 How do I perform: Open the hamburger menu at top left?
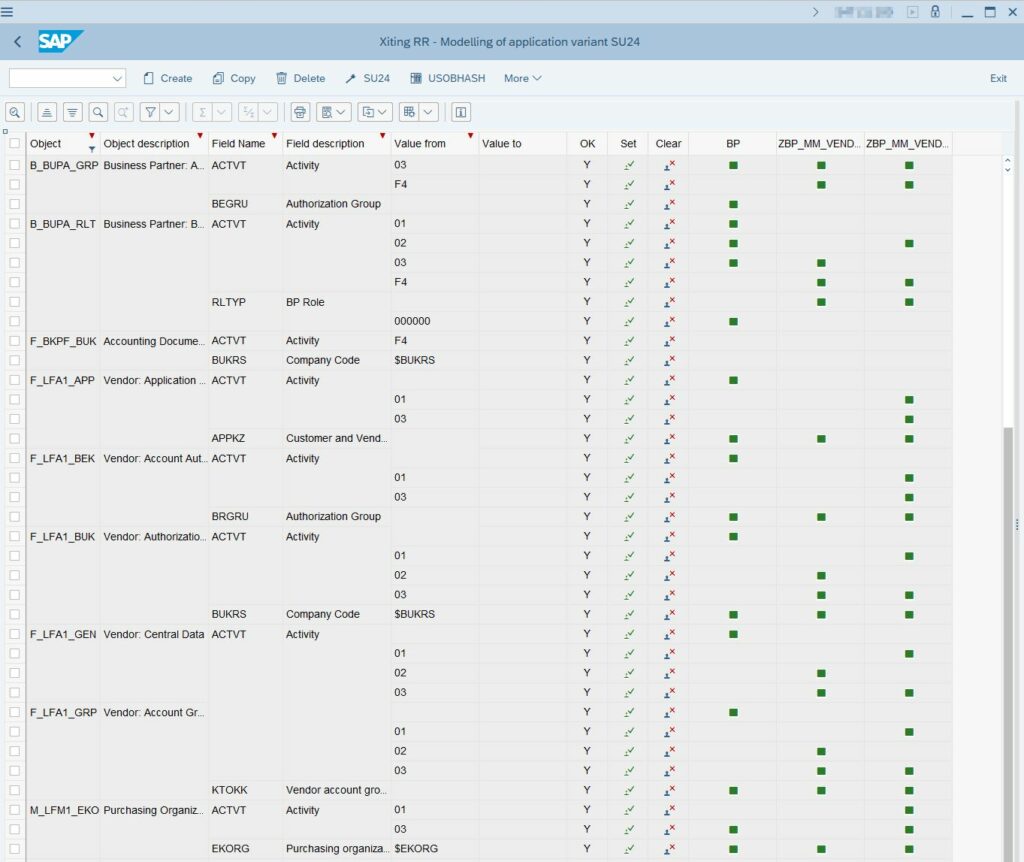coord(7,12)
